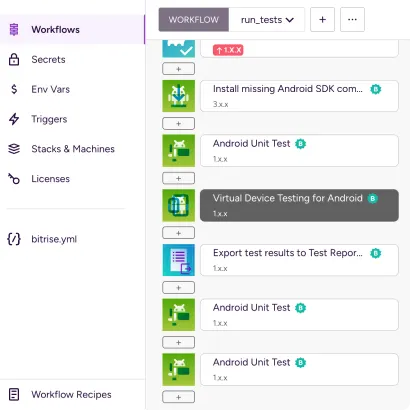Add step below Virtual Device Testing step
The width and height of the screenshot is (410, 410).
pos(178,233)
